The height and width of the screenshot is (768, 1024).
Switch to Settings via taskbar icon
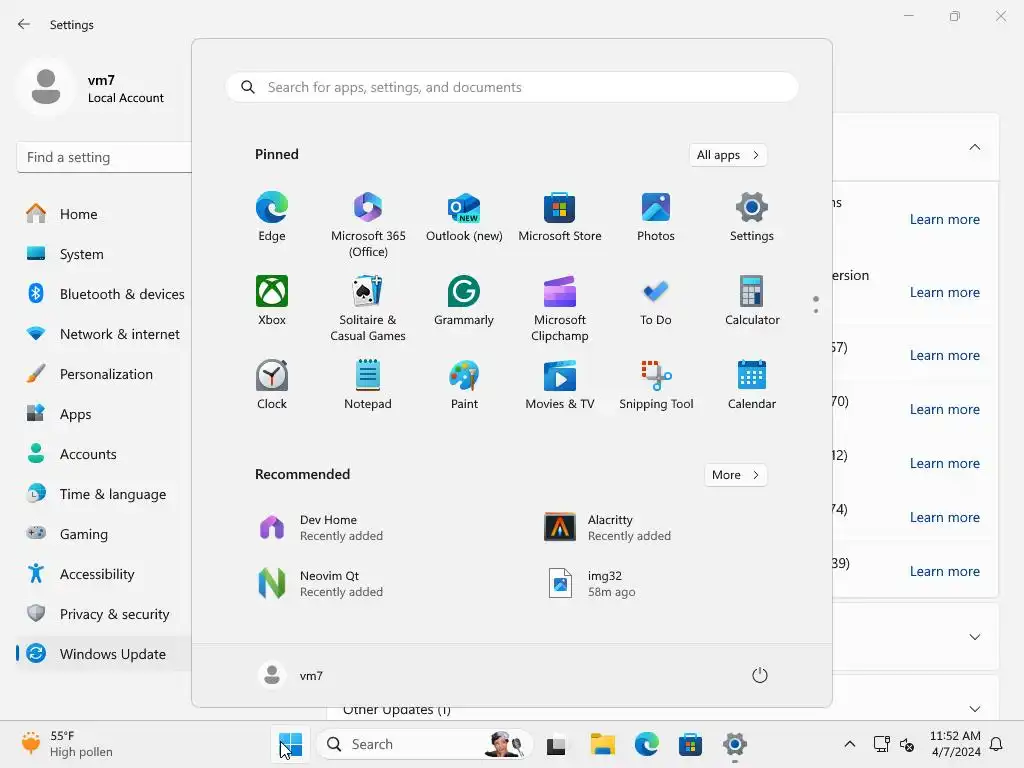click(735, 744)
